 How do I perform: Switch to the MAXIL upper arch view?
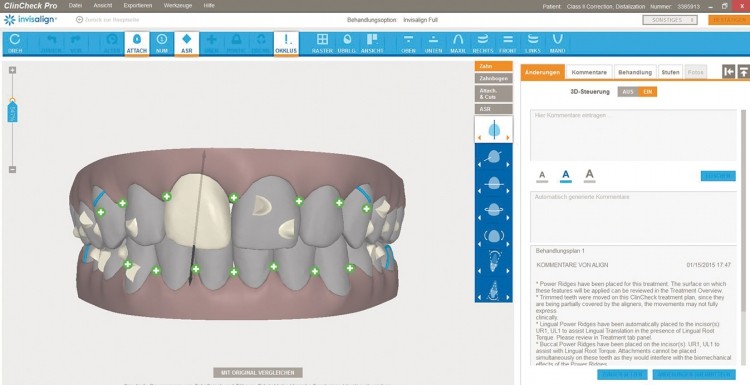coord(458,44)
